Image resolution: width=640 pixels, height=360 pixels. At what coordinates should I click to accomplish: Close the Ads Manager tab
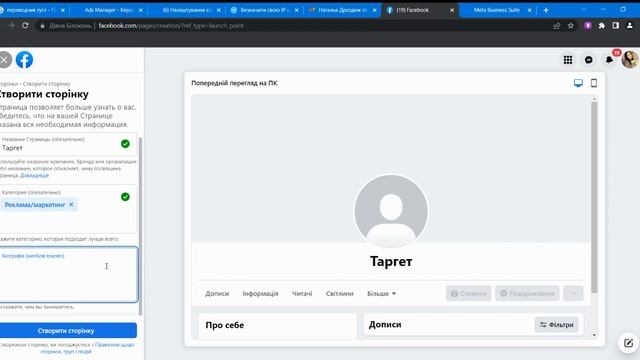click(x=141, y=10)
